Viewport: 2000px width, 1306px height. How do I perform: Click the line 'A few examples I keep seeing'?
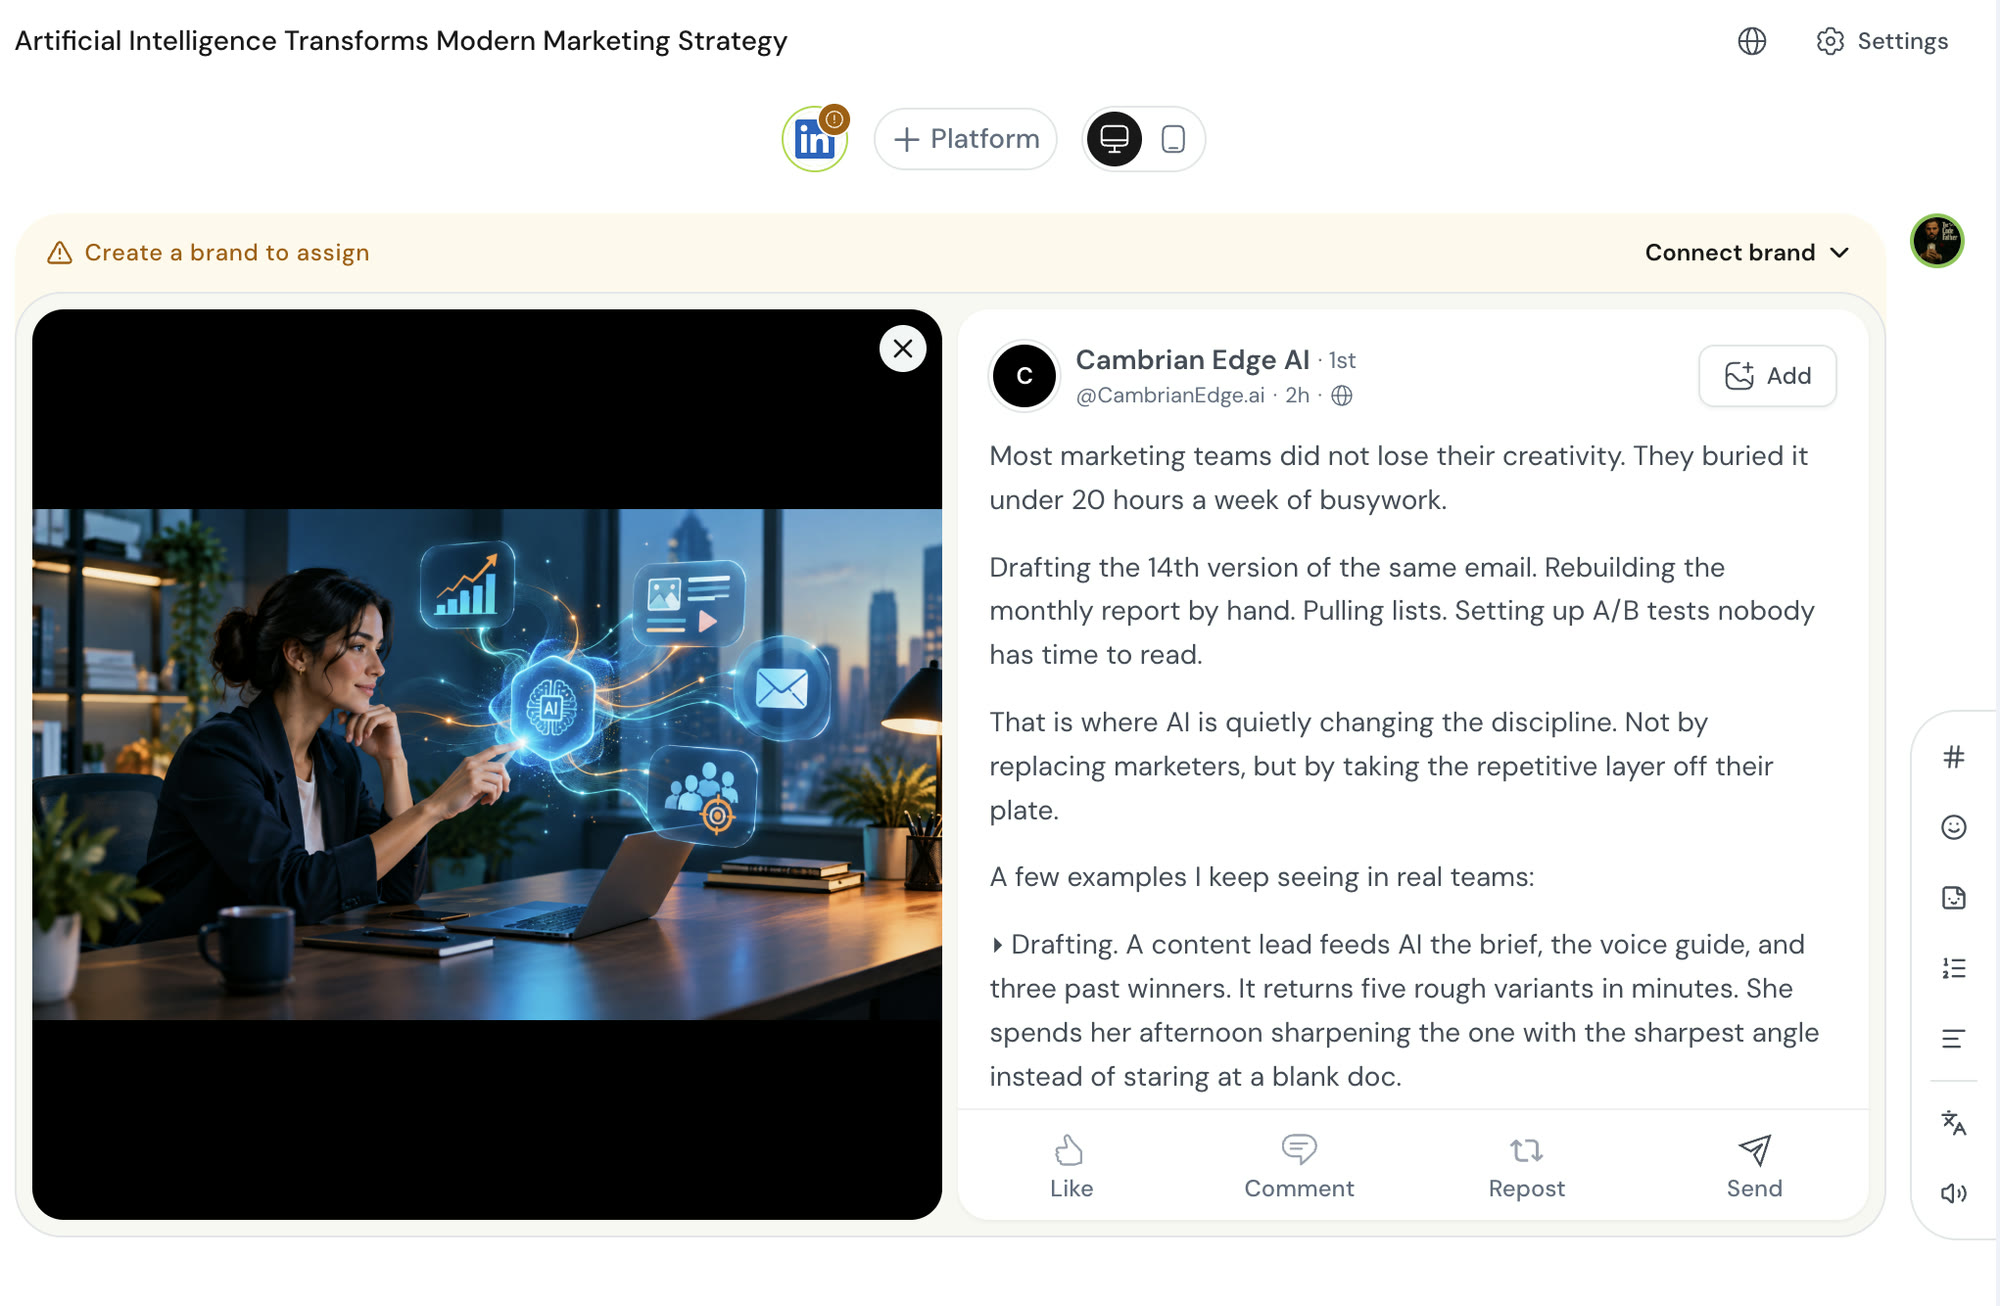pos(1262,877)
